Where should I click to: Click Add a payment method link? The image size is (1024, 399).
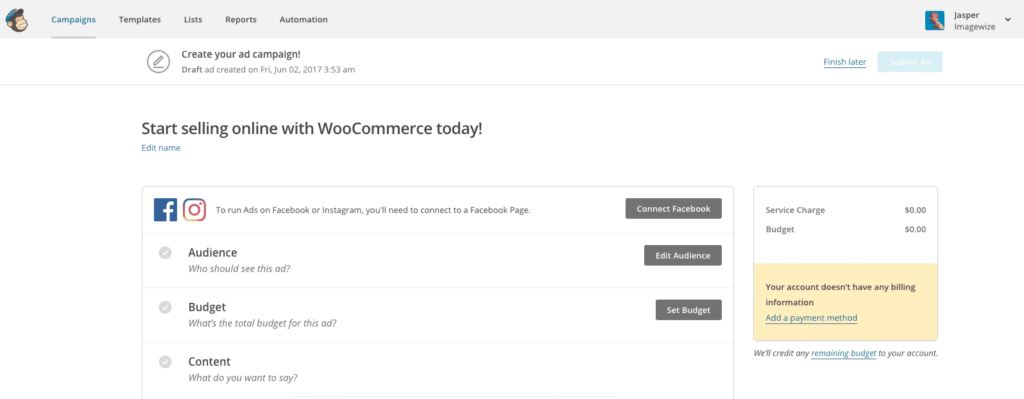[x=811, y=318]
